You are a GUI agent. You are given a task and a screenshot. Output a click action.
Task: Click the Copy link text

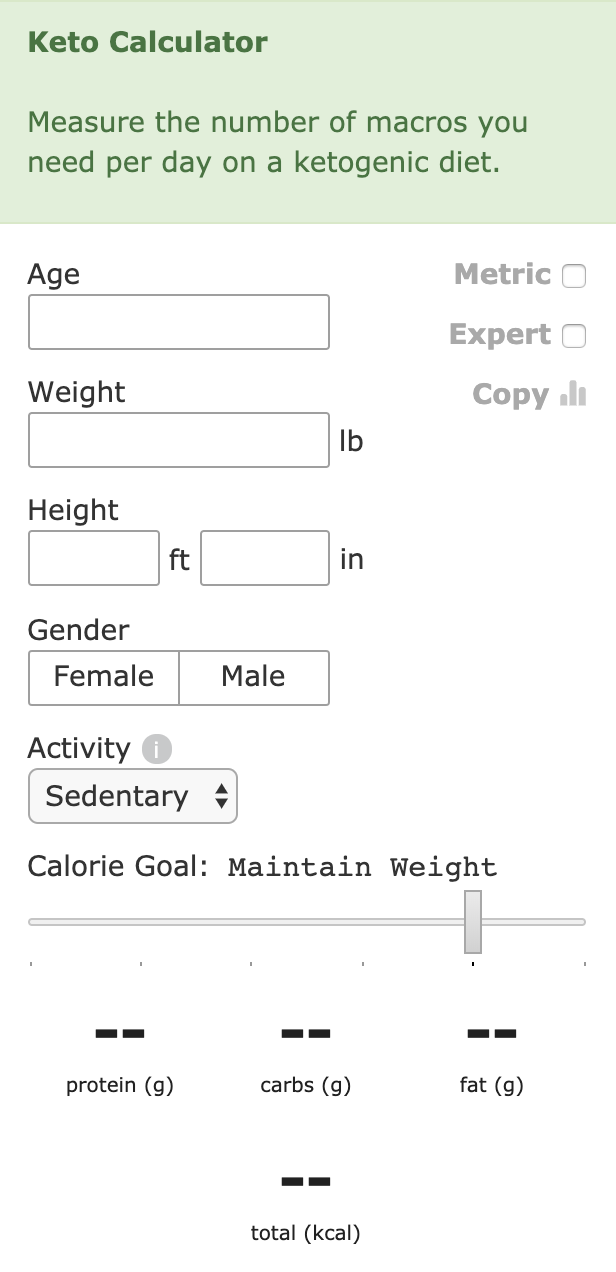[x=511, y=394]
